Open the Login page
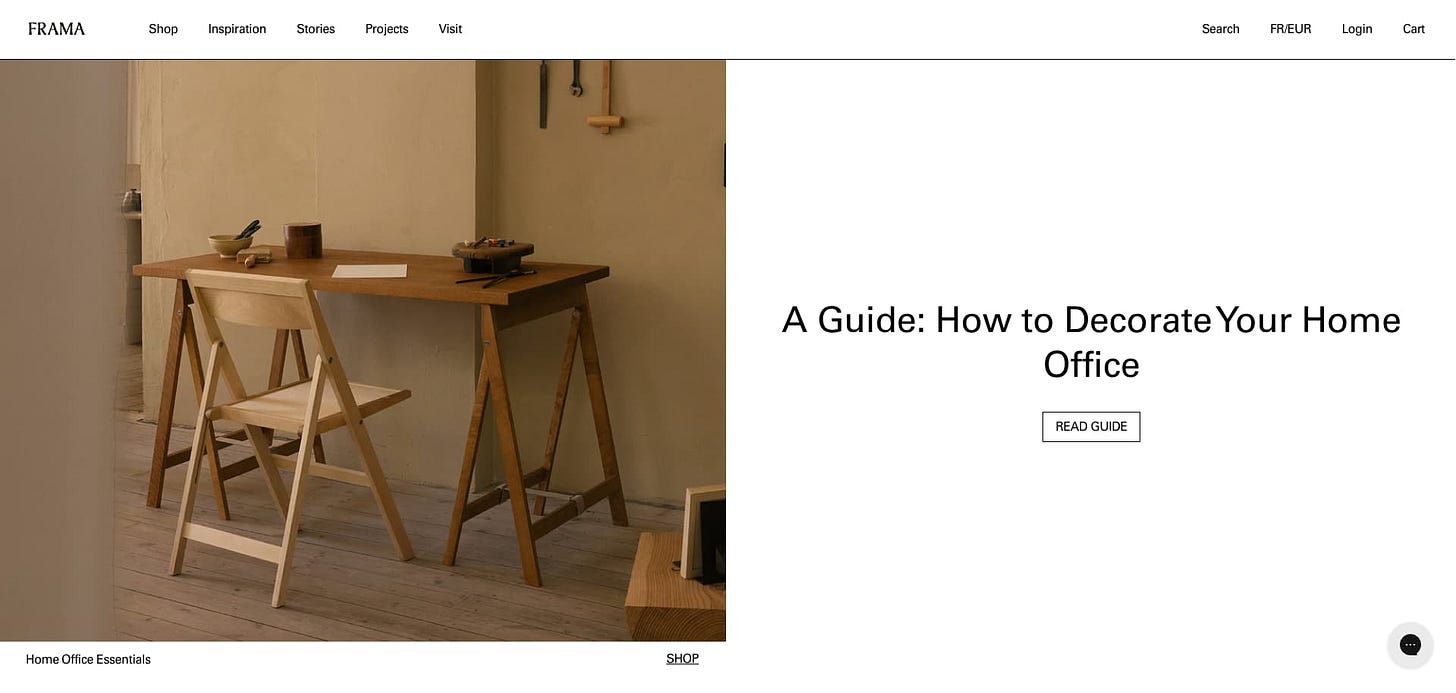 pyautogui.click(x=1356, y=29)
